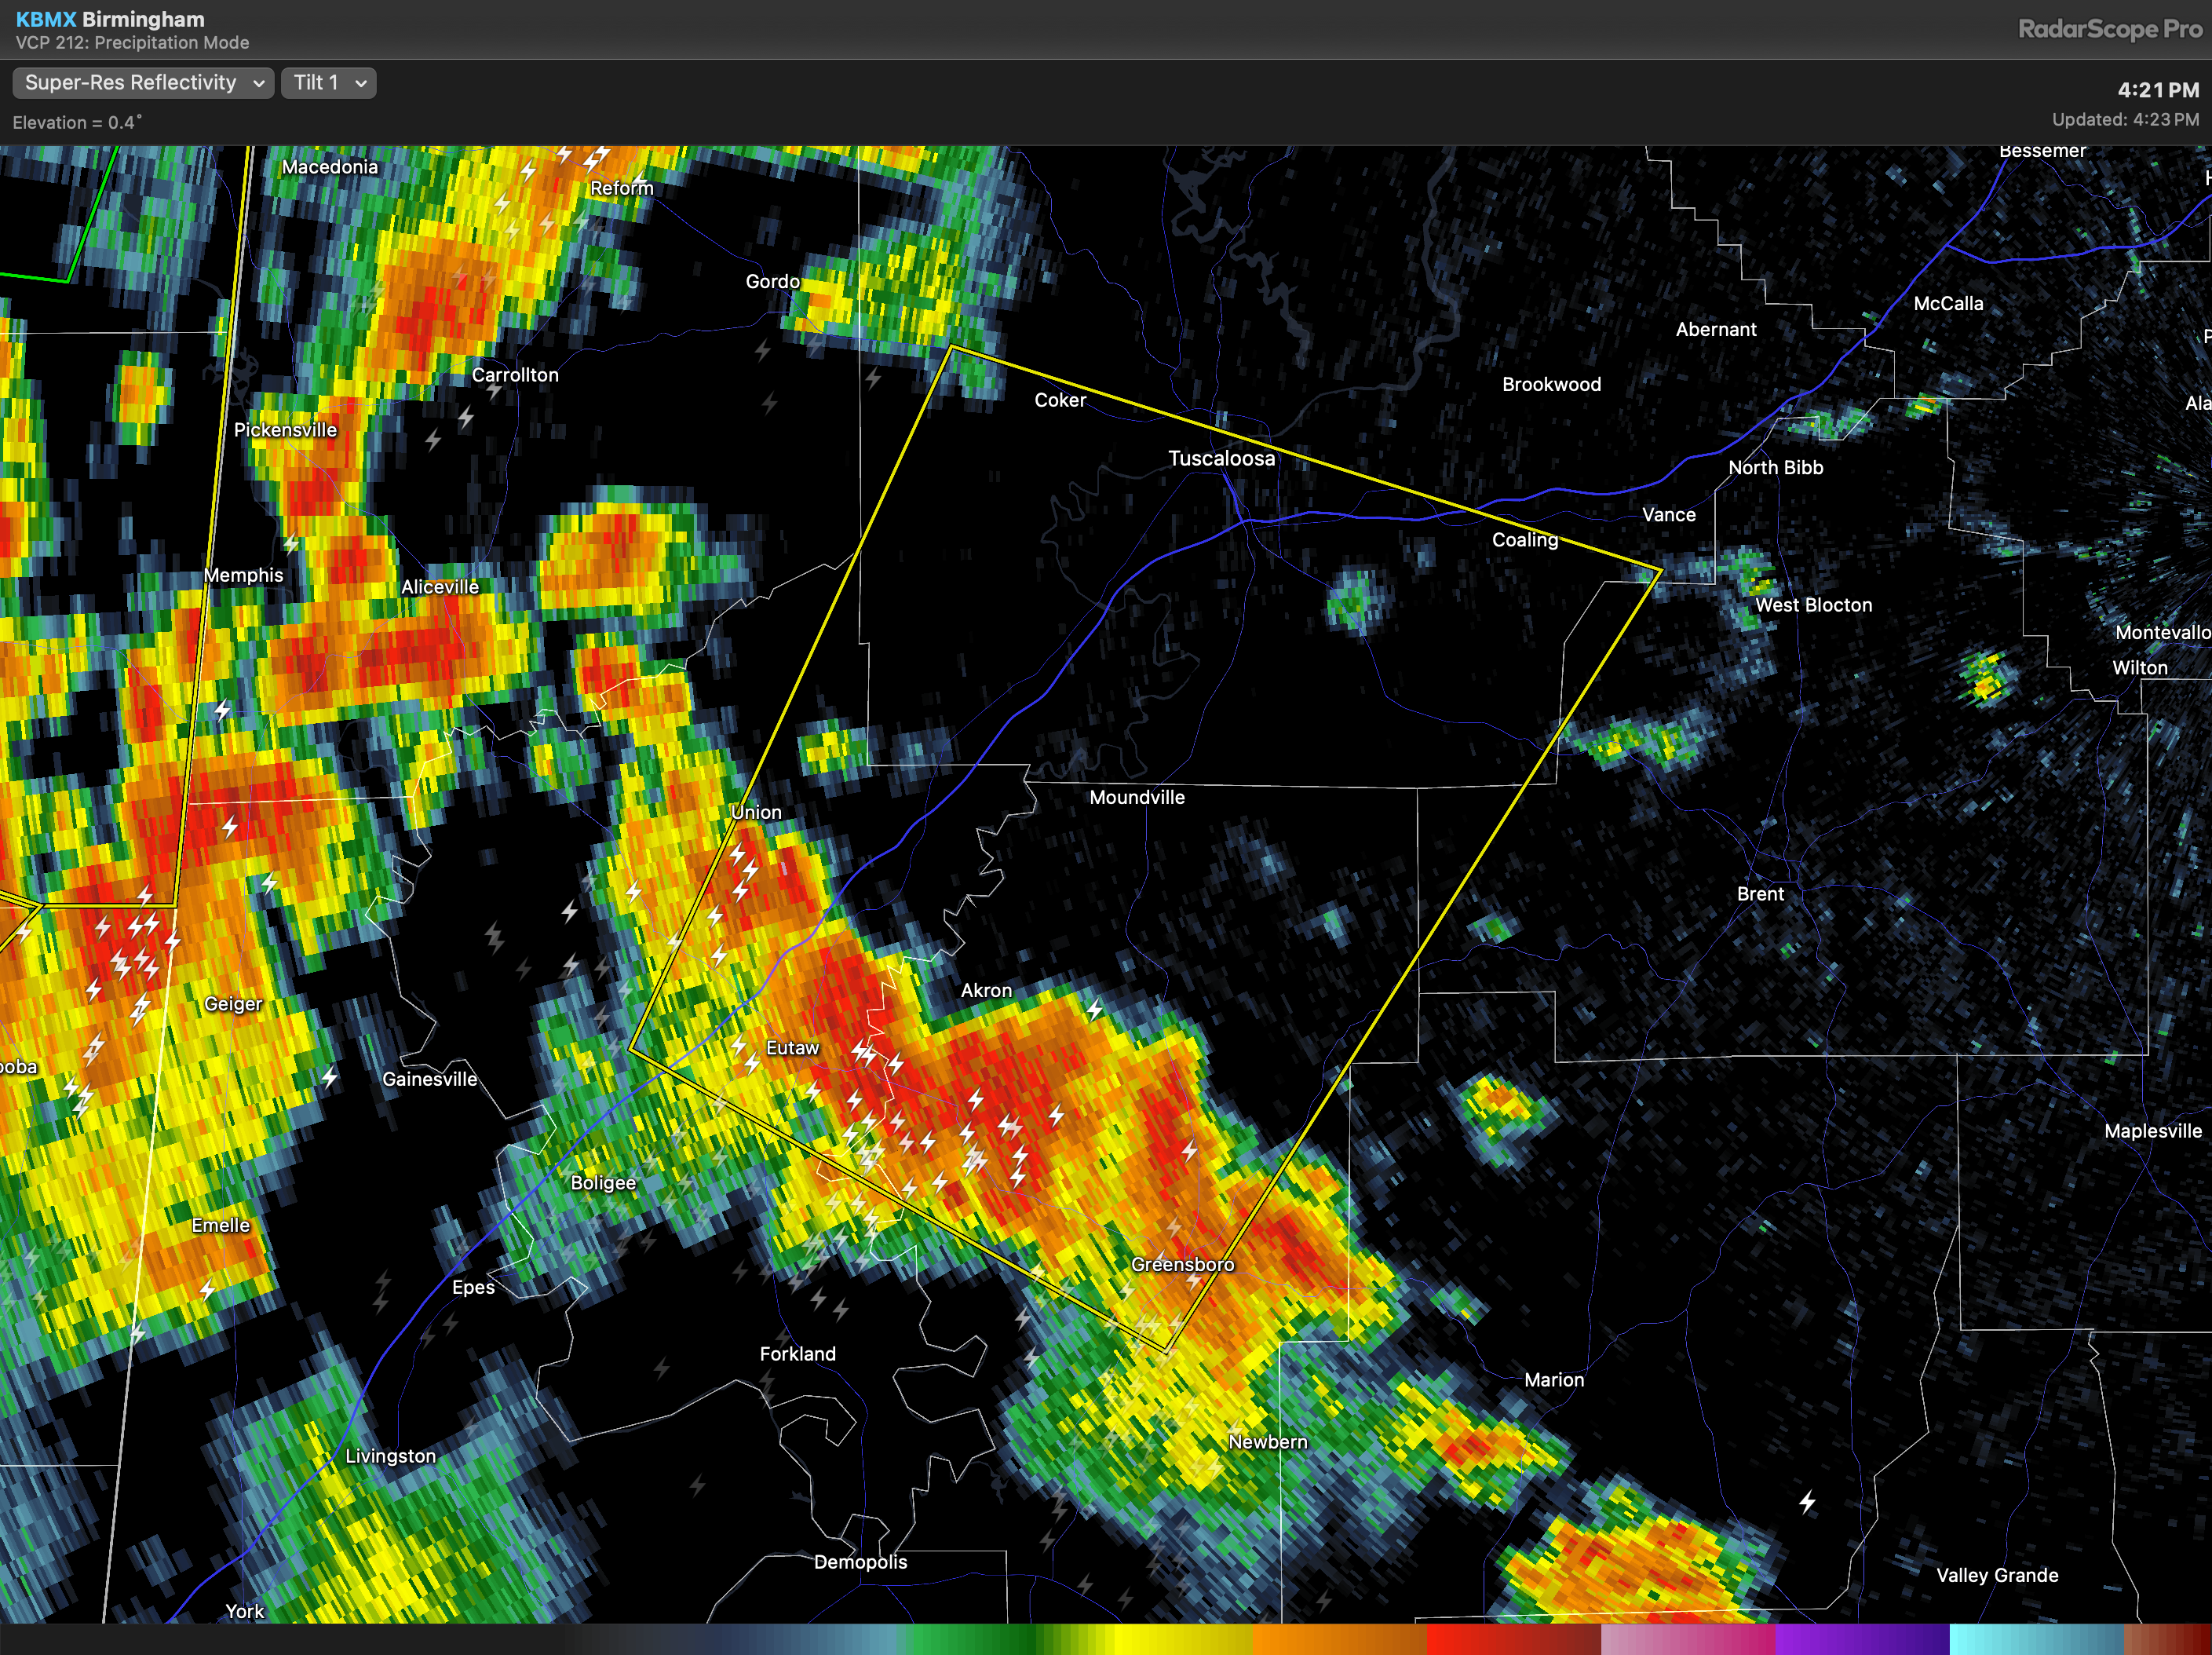The height and width of the screenshot is (1655, 2212).
Task: Click the lightning bolt icon southwest of Memphis label
Action: pyautogui.click(x=222, y=710)
